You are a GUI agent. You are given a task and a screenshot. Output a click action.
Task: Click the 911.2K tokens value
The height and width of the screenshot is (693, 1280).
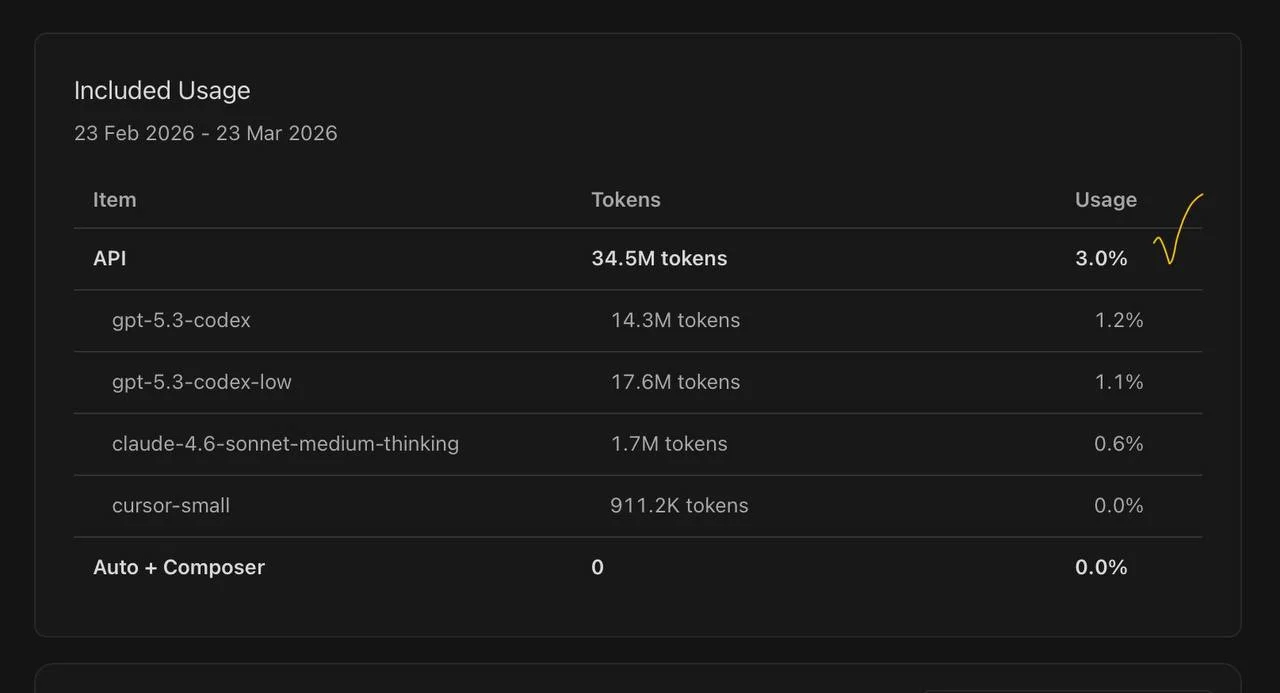point(679,505)
